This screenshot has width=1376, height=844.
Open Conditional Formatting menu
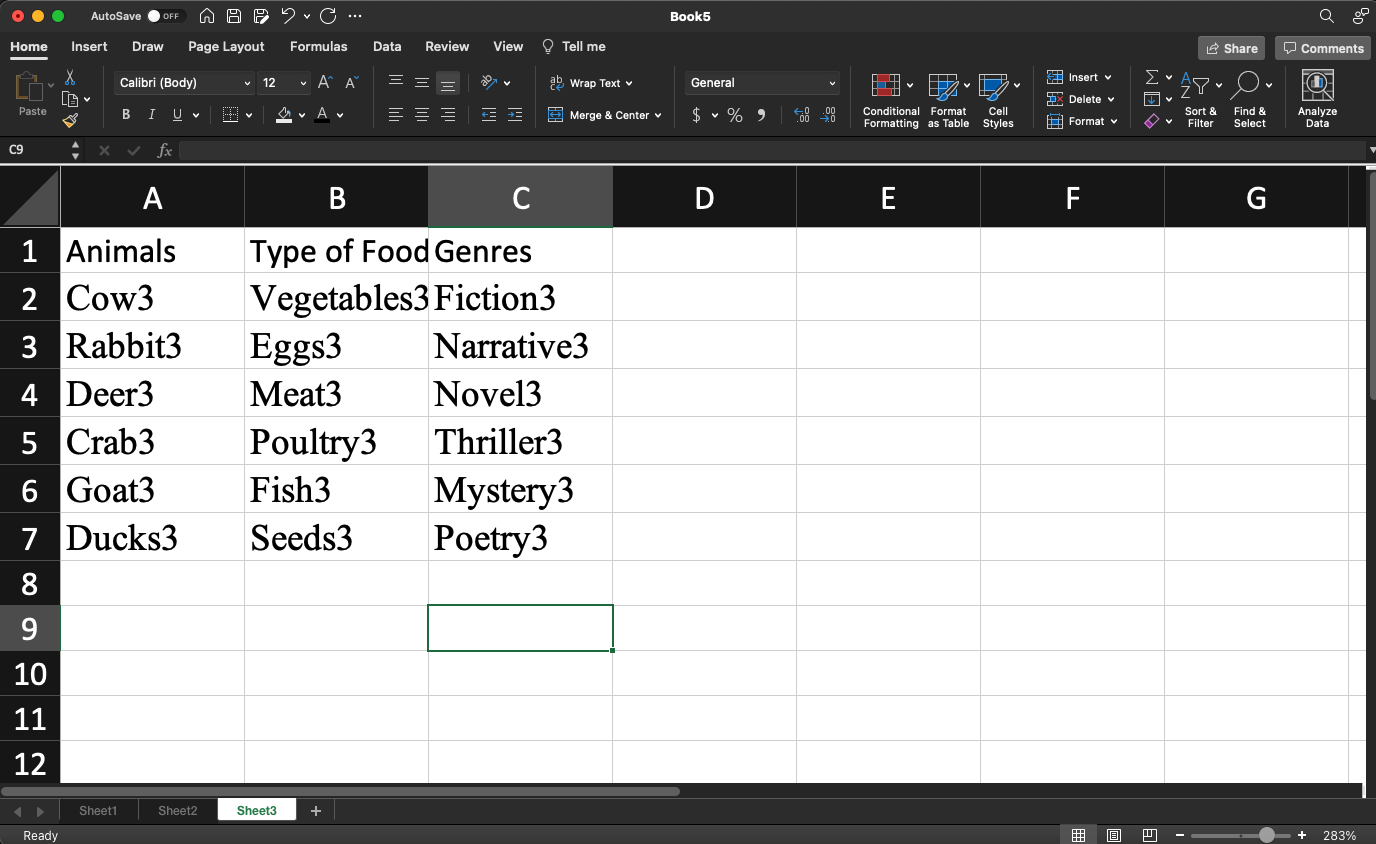891,100
